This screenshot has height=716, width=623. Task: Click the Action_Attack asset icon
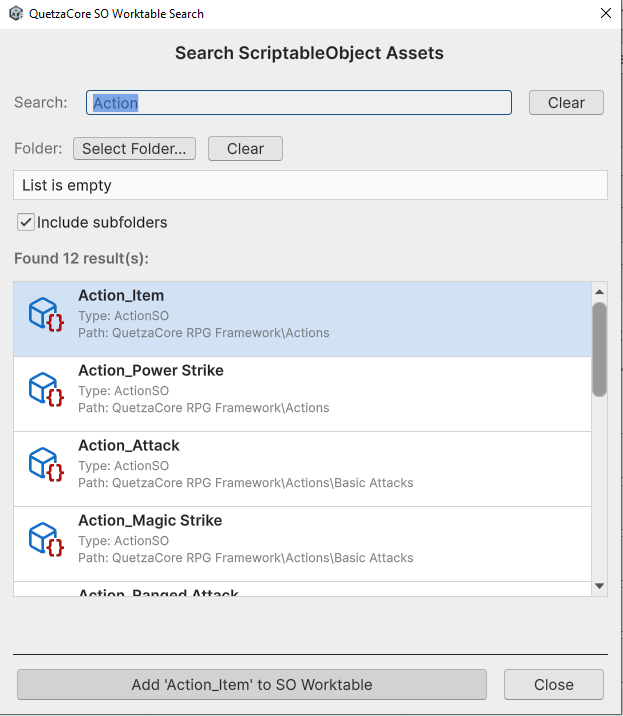click(x=46, y=465)
